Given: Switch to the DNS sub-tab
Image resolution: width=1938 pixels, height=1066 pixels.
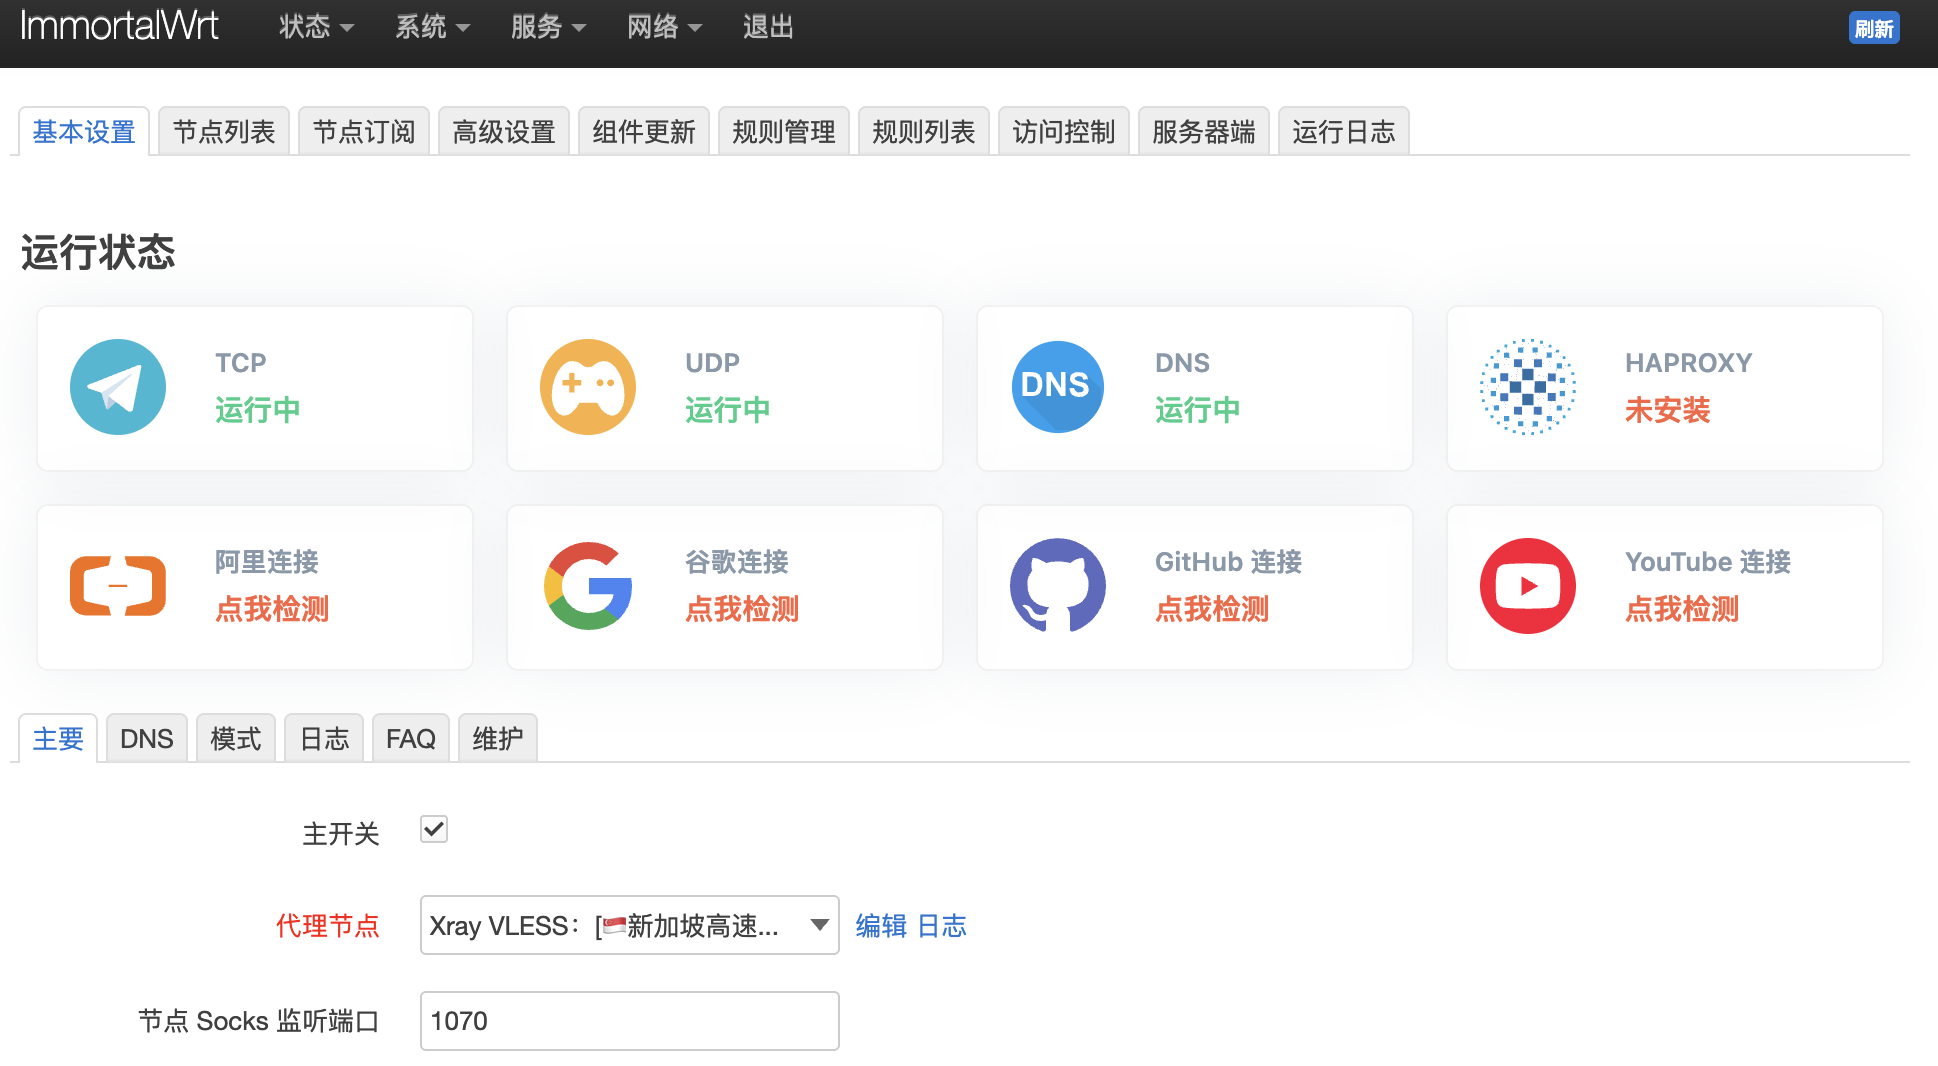Looking at the screenshot, I should (147, 738).
